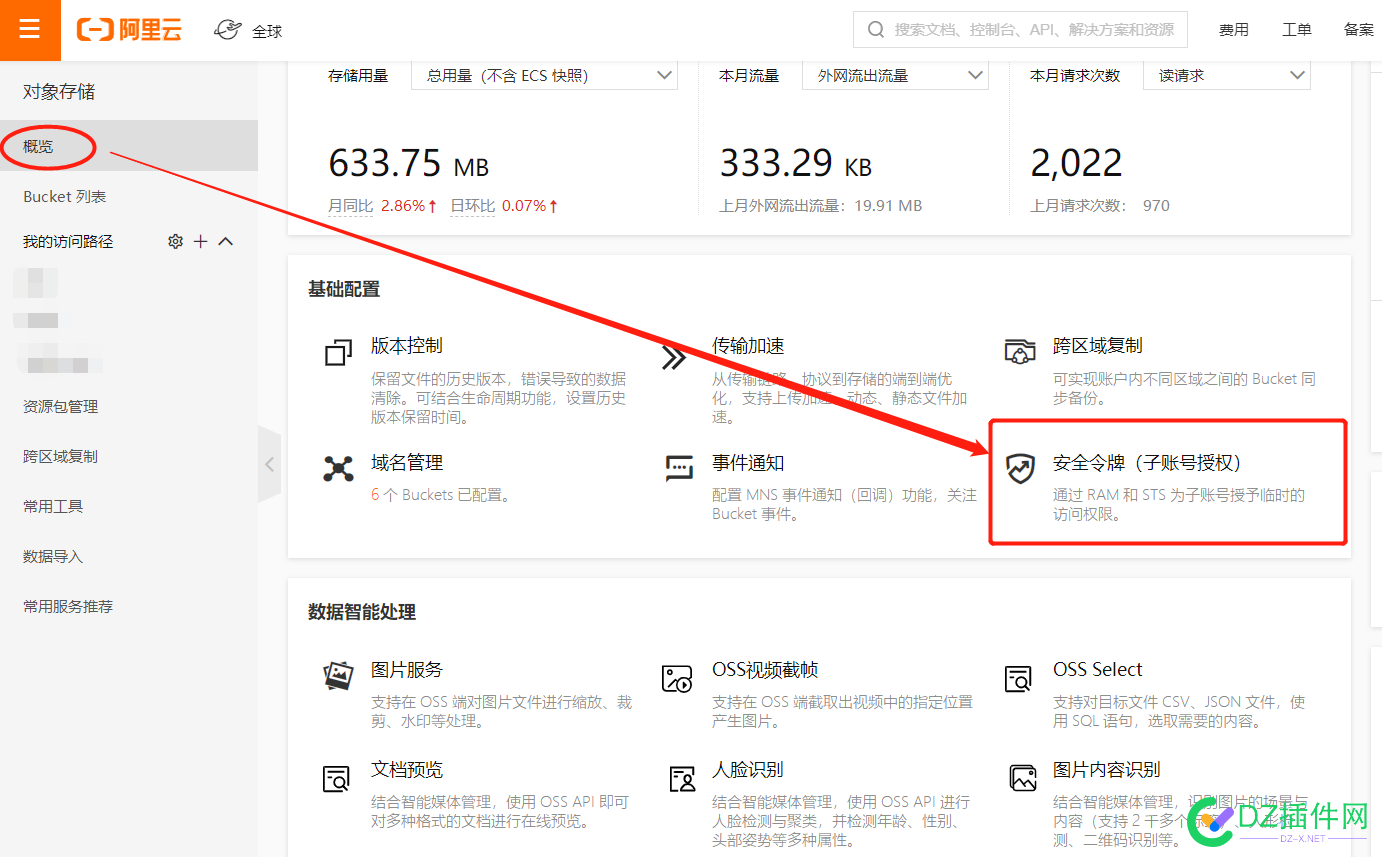This screenshot has height=857, width=1382.
Task: Open 跨区域复制 card title link
Action: [x=1097, y=346]
